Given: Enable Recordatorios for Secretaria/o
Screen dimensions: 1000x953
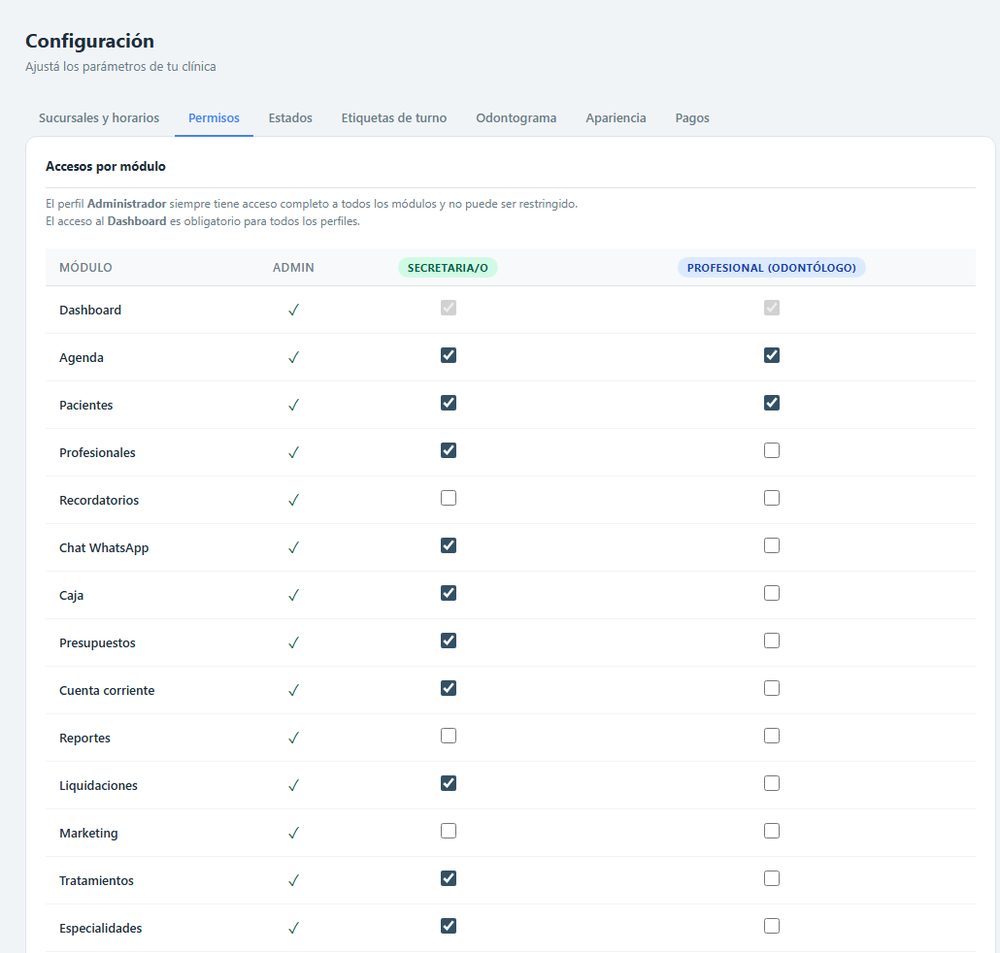Looking at the screenshot, I should click(448, 498).
